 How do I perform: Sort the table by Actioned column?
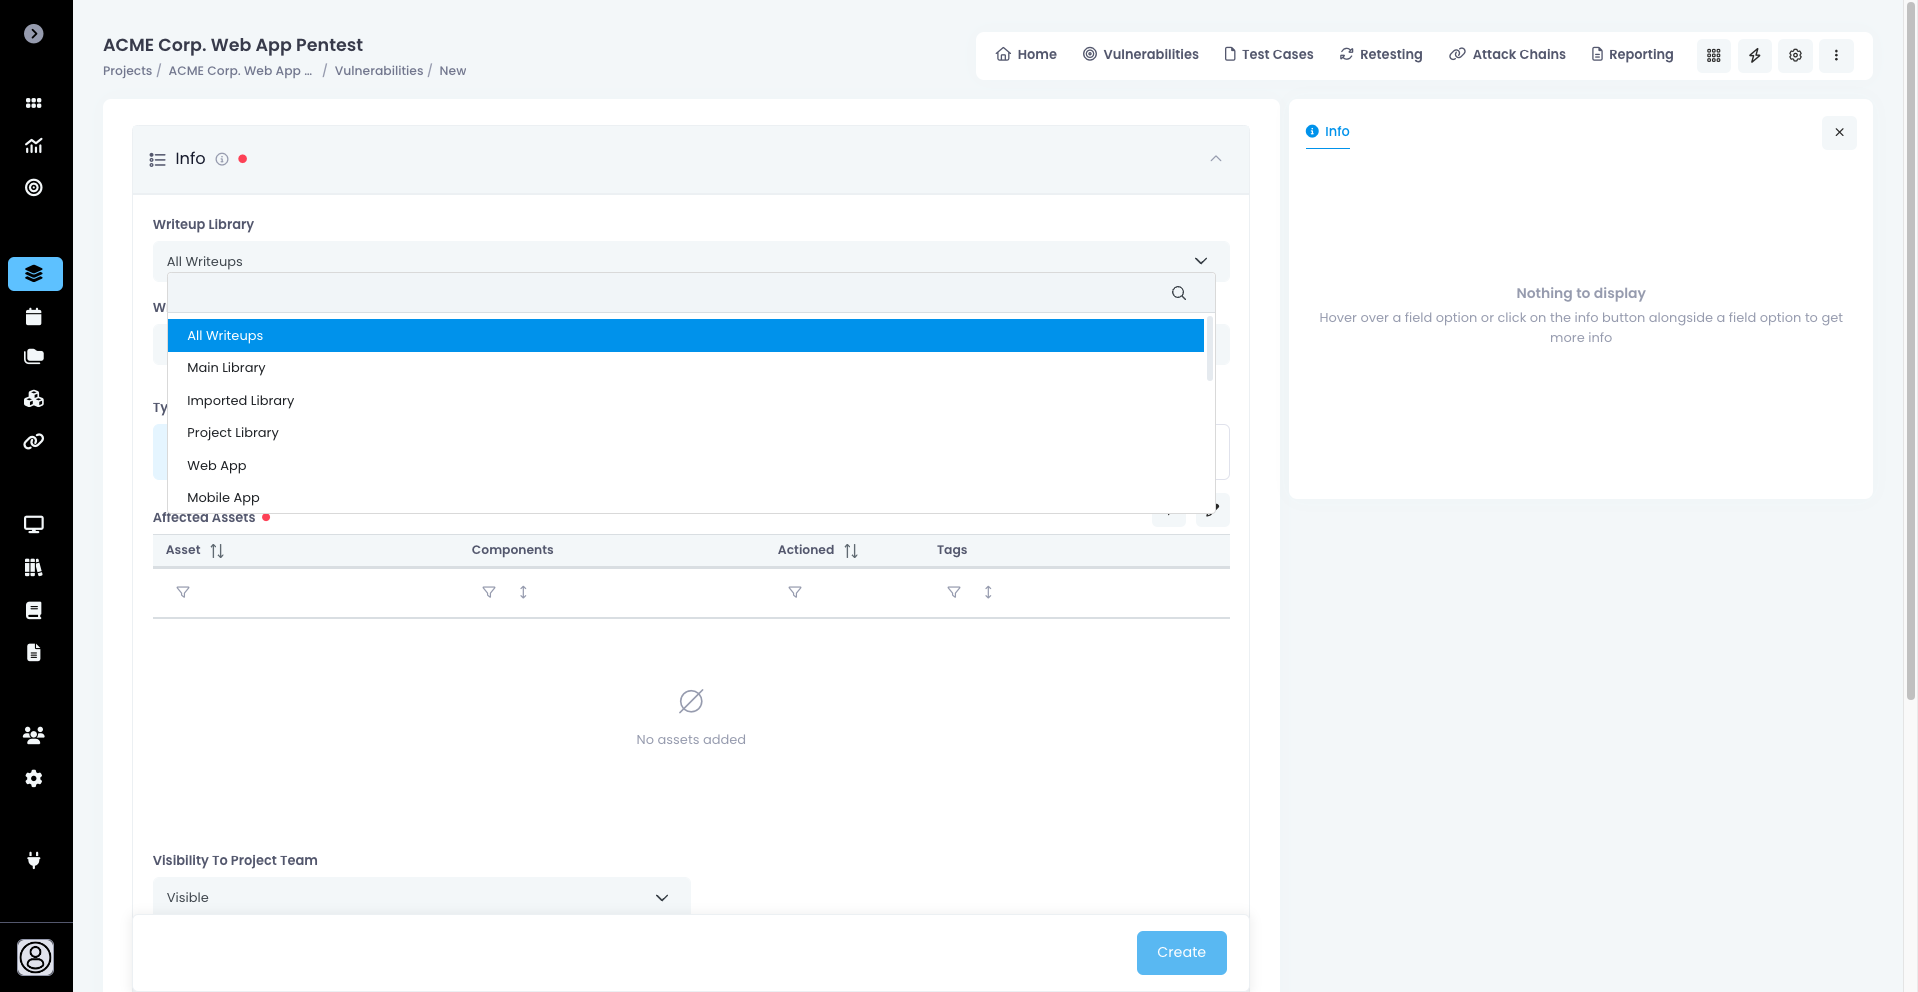click(851, 551)
